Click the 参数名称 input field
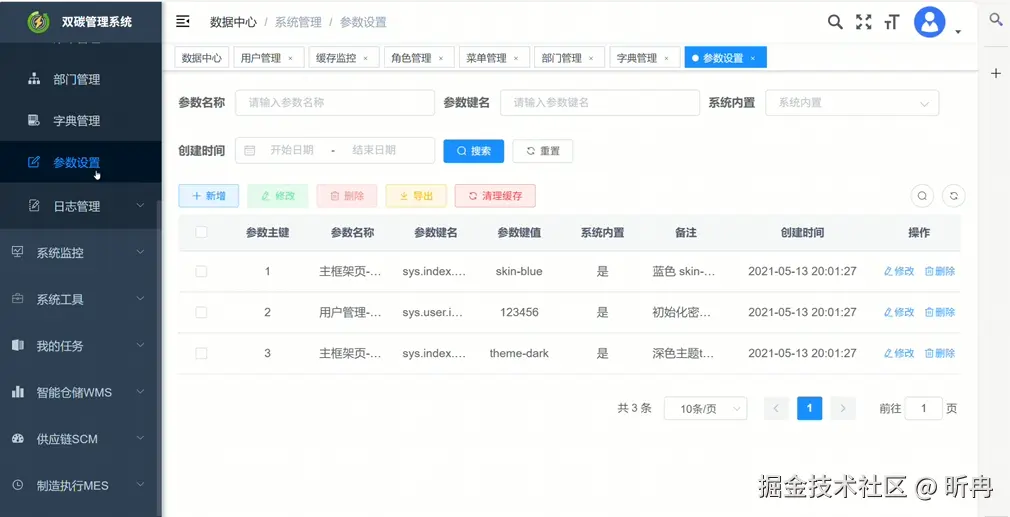 click(x=335, y=103)
